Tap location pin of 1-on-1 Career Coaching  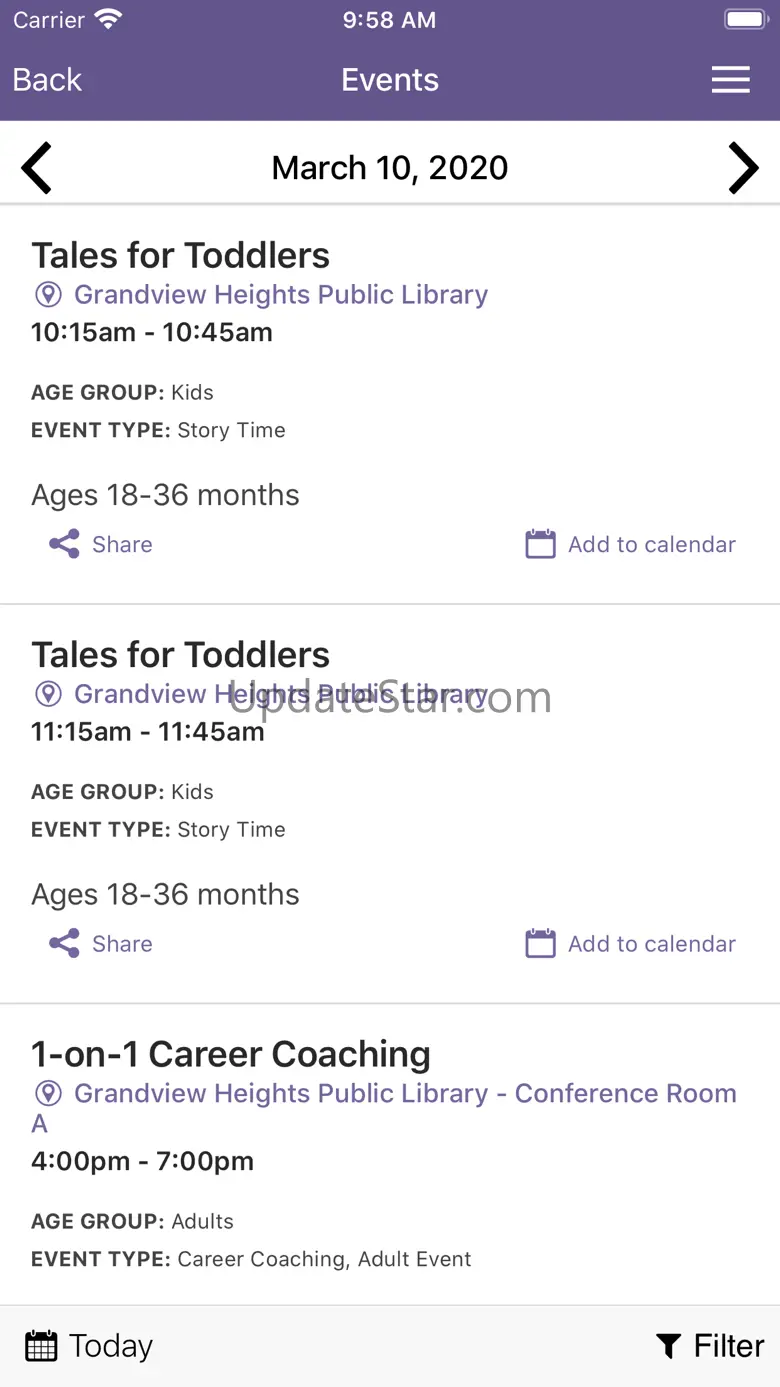click(48, 1093)
